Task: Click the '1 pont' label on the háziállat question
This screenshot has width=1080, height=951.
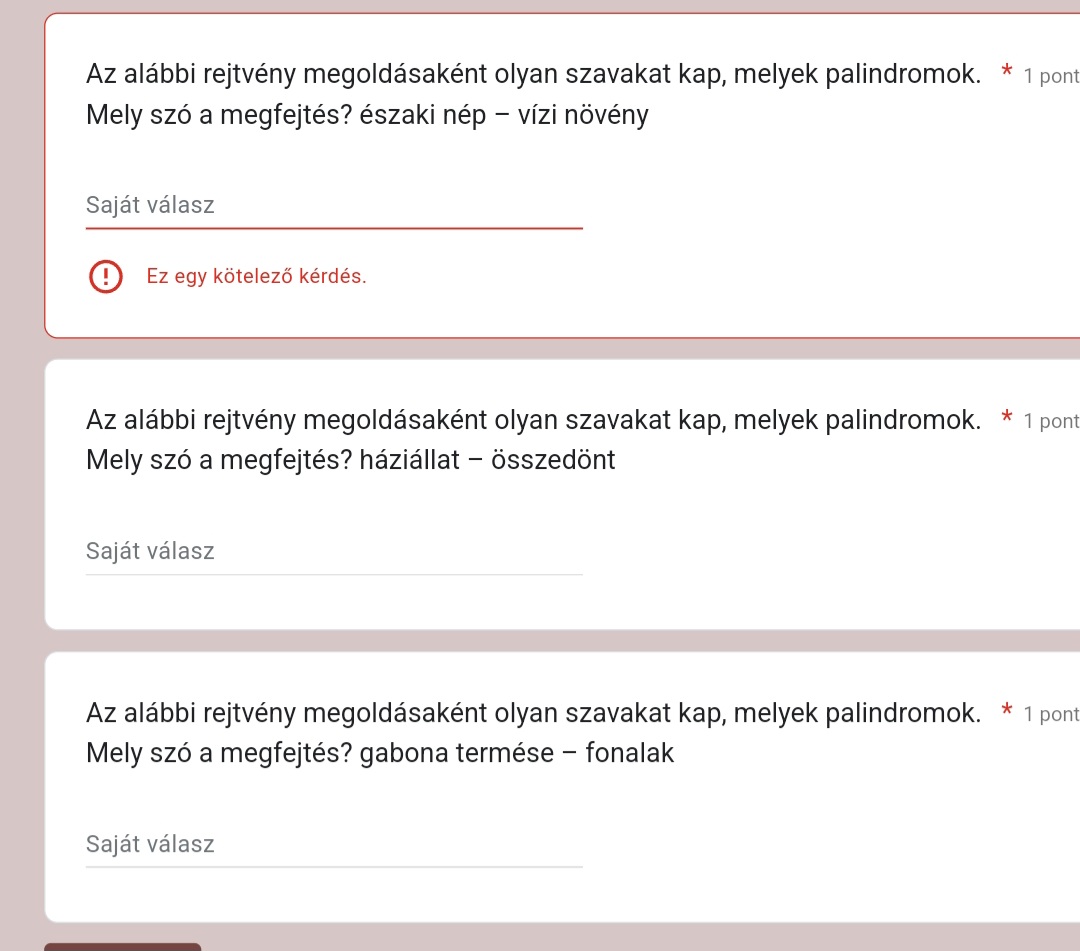Action: (1051, 421)
